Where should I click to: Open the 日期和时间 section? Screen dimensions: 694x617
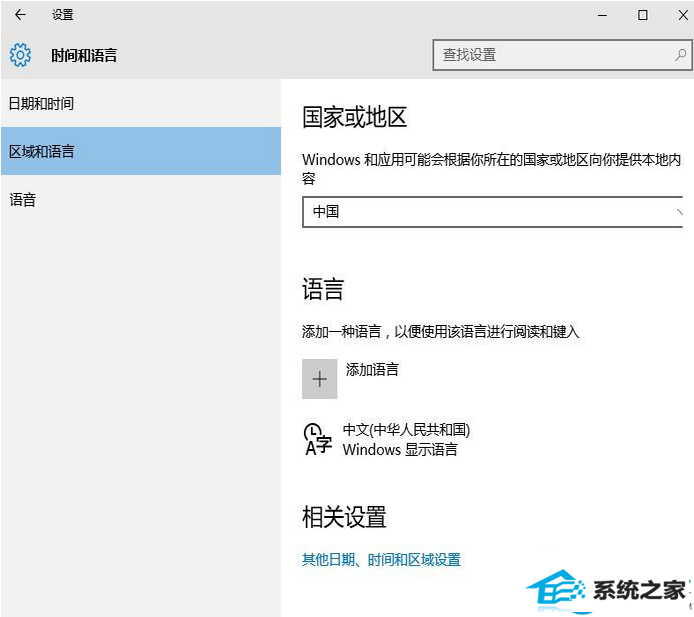coord(141,104)
